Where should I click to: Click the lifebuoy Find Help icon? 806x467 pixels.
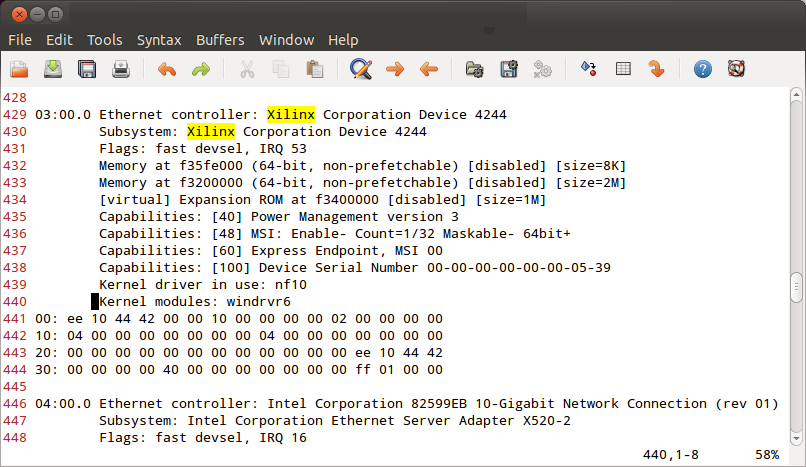pos(737,69)
